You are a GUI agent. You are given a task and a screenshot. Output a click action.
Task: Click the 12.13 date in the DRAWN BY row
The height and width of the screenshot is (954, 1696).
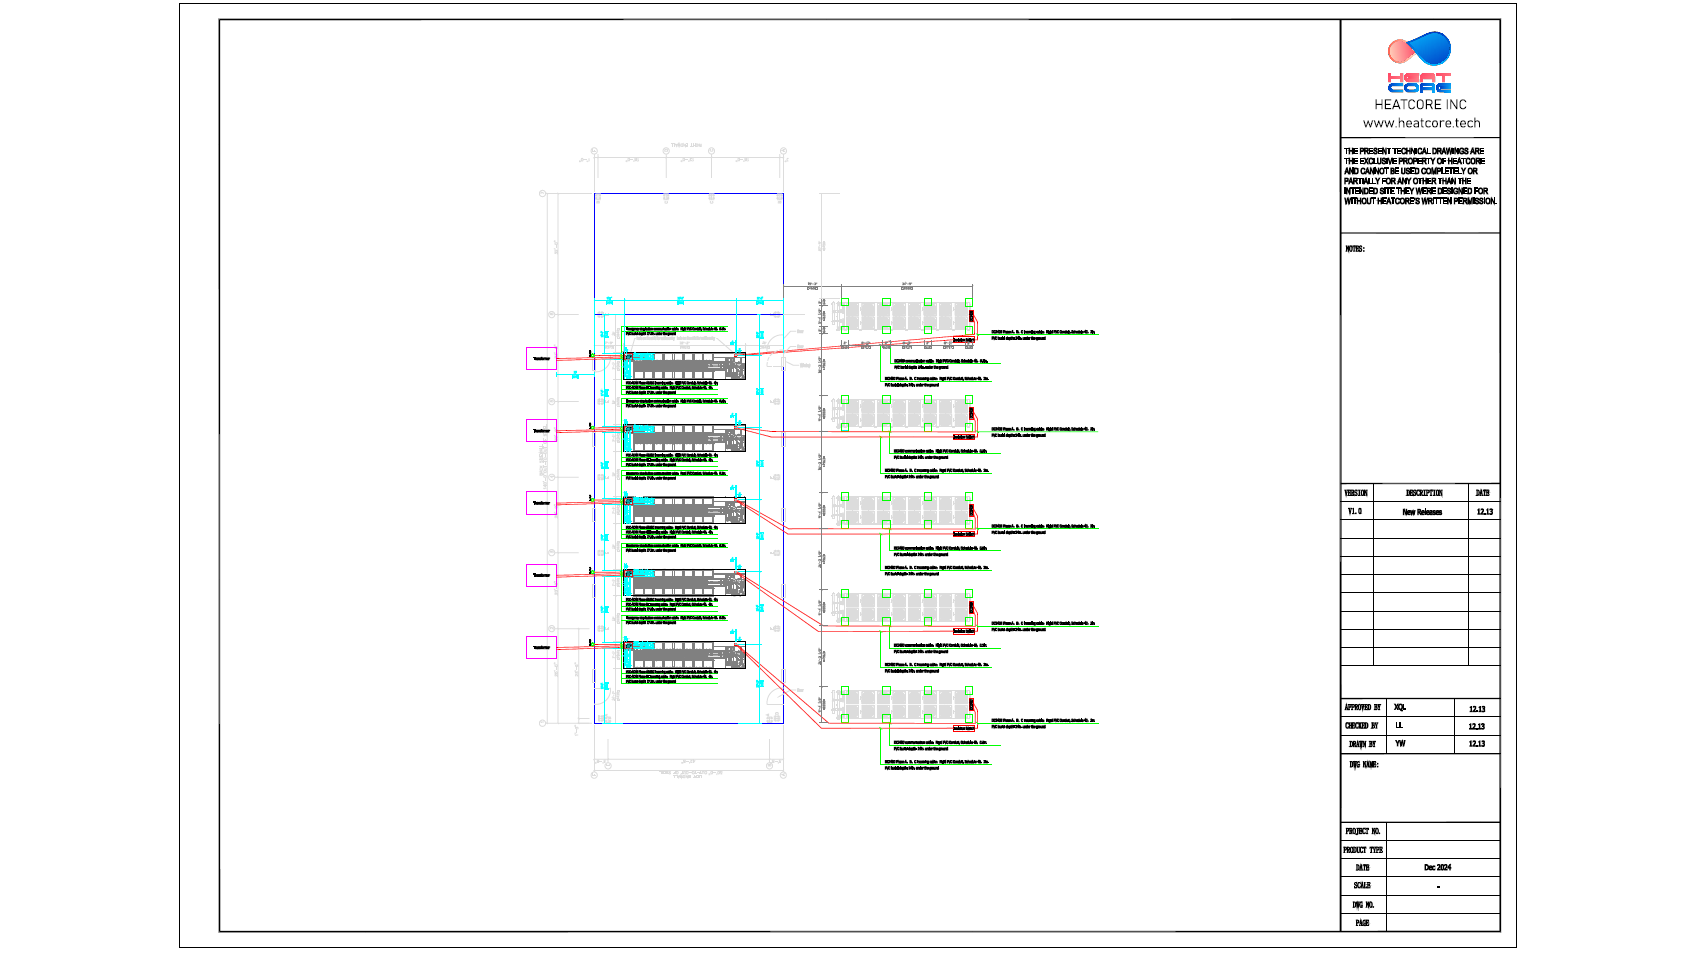(x=1477, y=744)
